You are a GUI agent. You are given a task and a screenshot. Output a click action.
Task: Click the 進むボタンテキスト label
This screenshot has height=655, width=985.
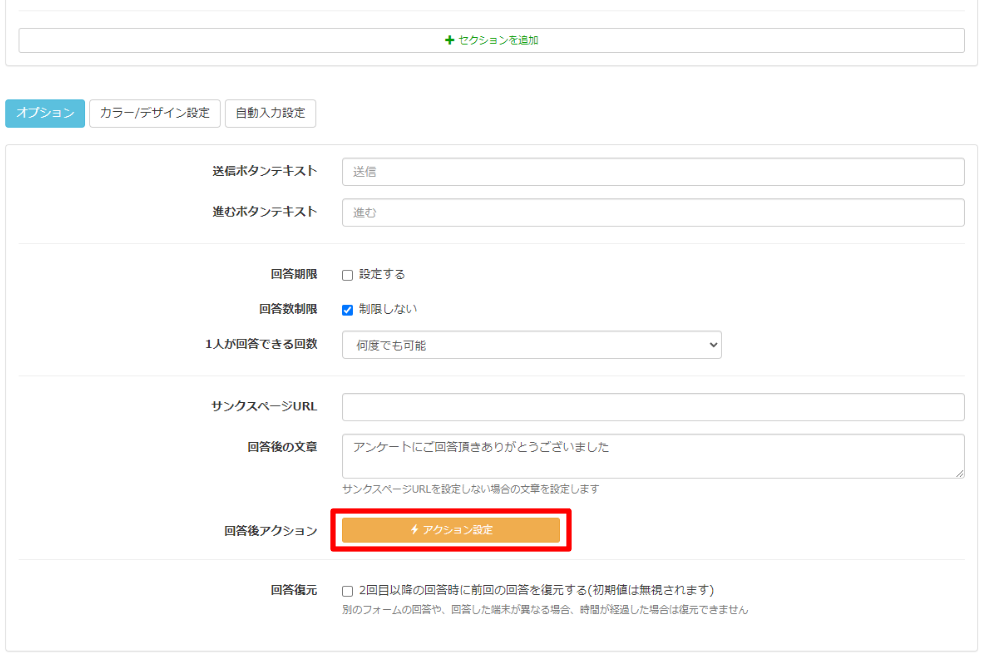[264, 212]
